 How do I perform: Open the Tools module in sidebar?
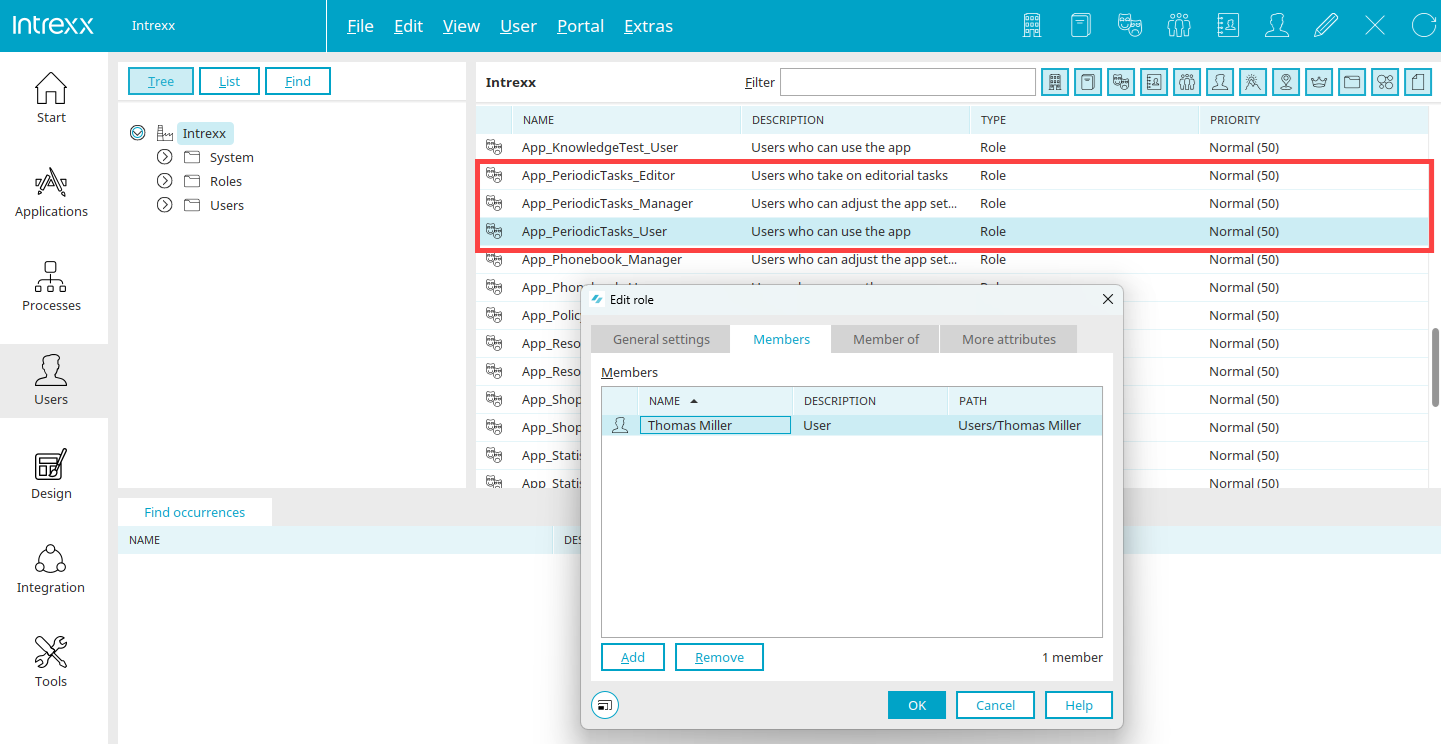click(x=51, y=662)
